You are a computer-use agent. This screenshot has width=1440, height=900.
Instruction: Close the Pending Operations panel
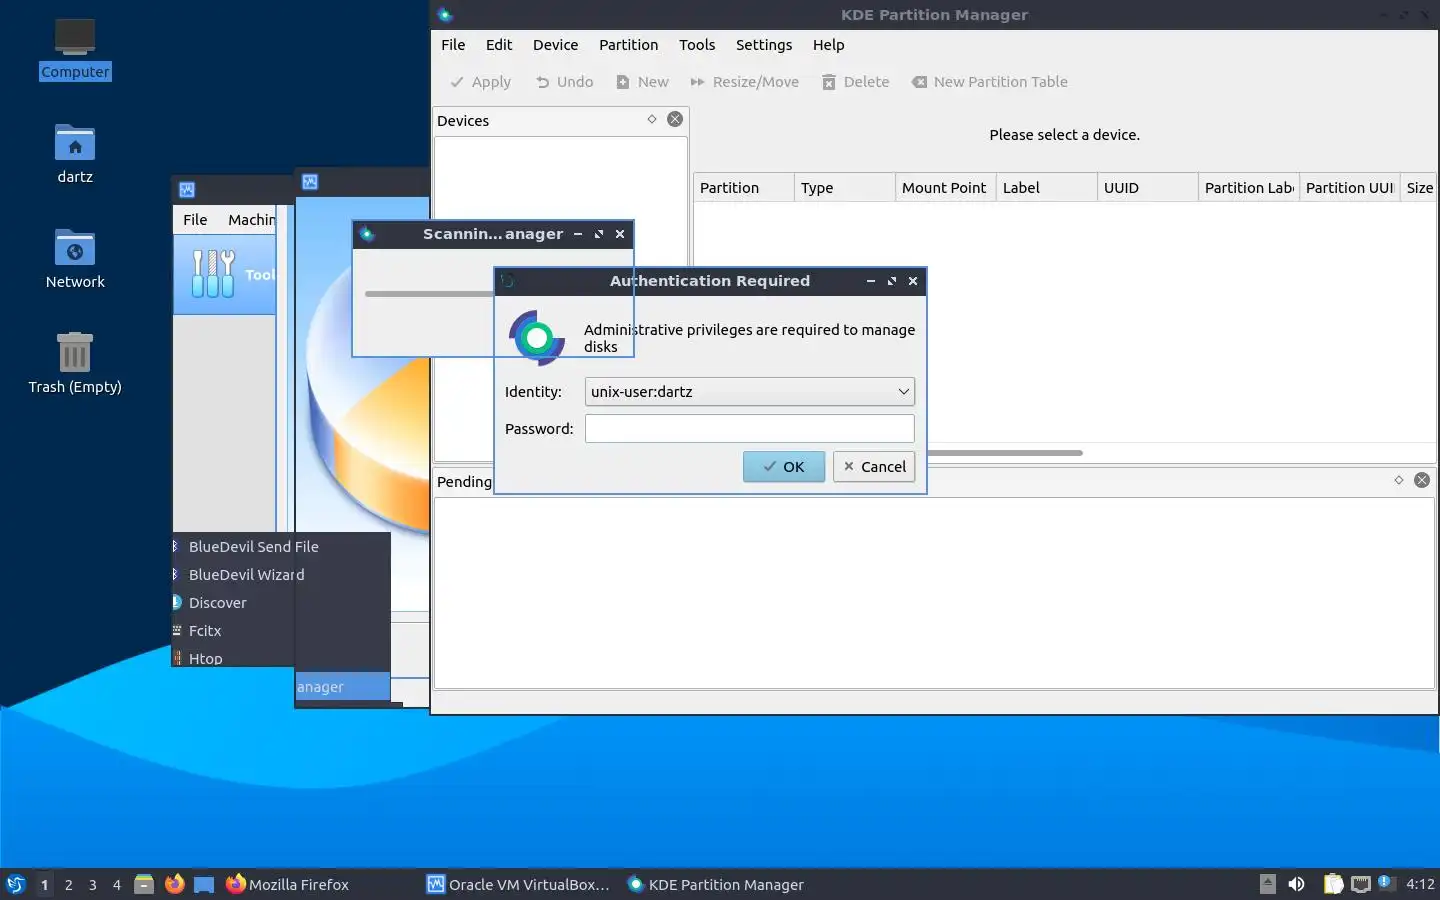click(x=1422, y=480)
